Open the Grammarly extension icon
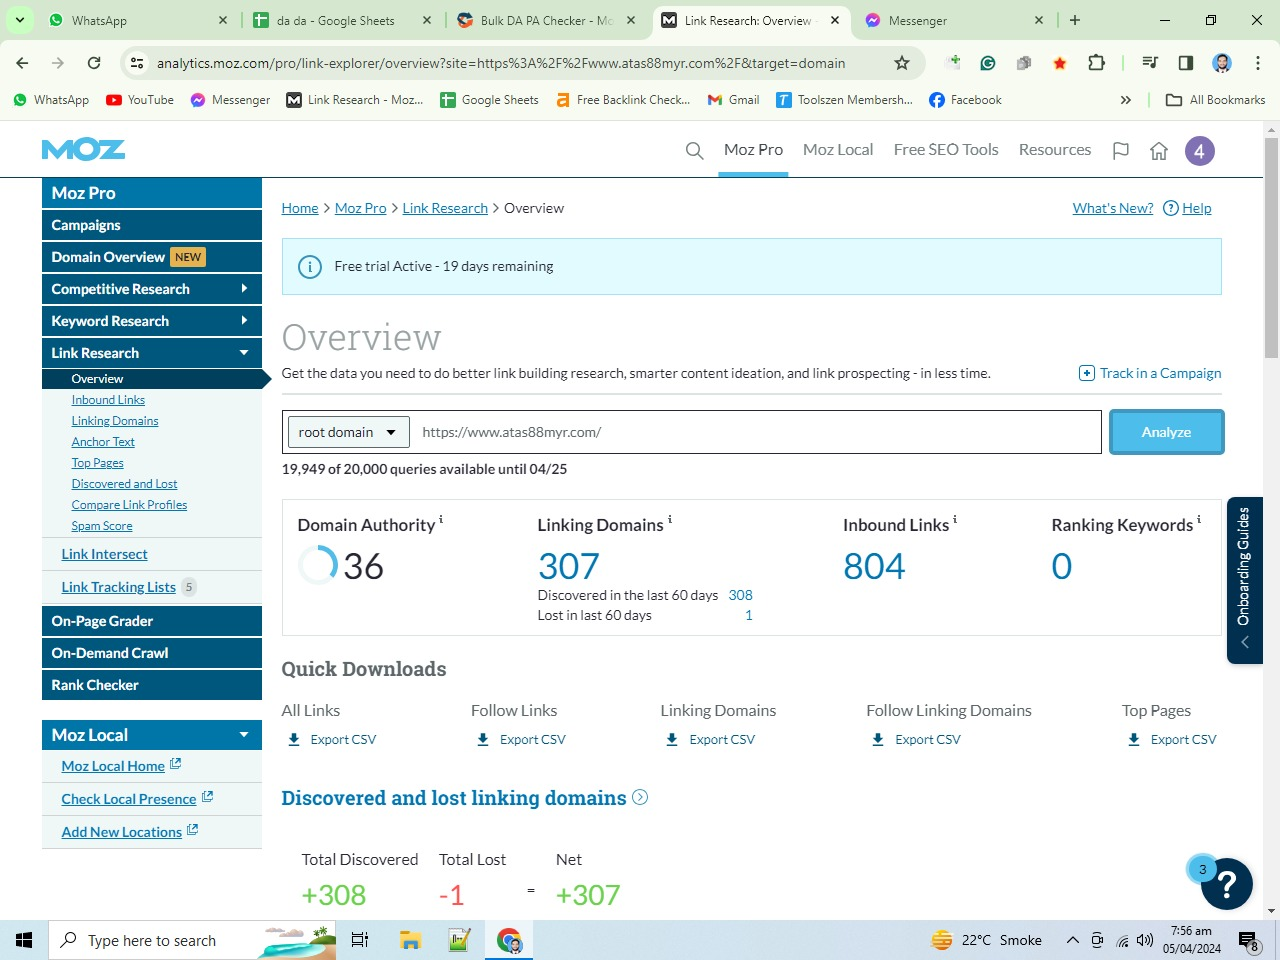Screen dimensions: 1280x960 (x=988, y=63)
